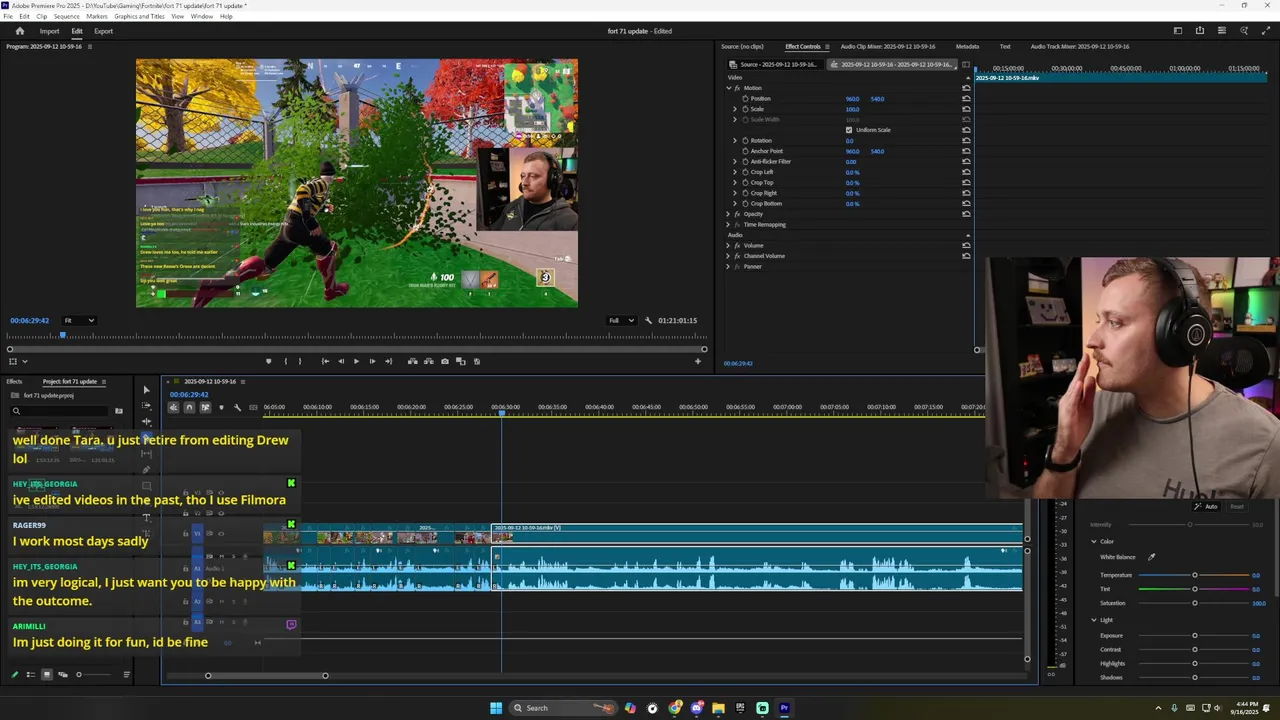
Task: Adjust the Tint slider handle
Action: pos(1194,589)
